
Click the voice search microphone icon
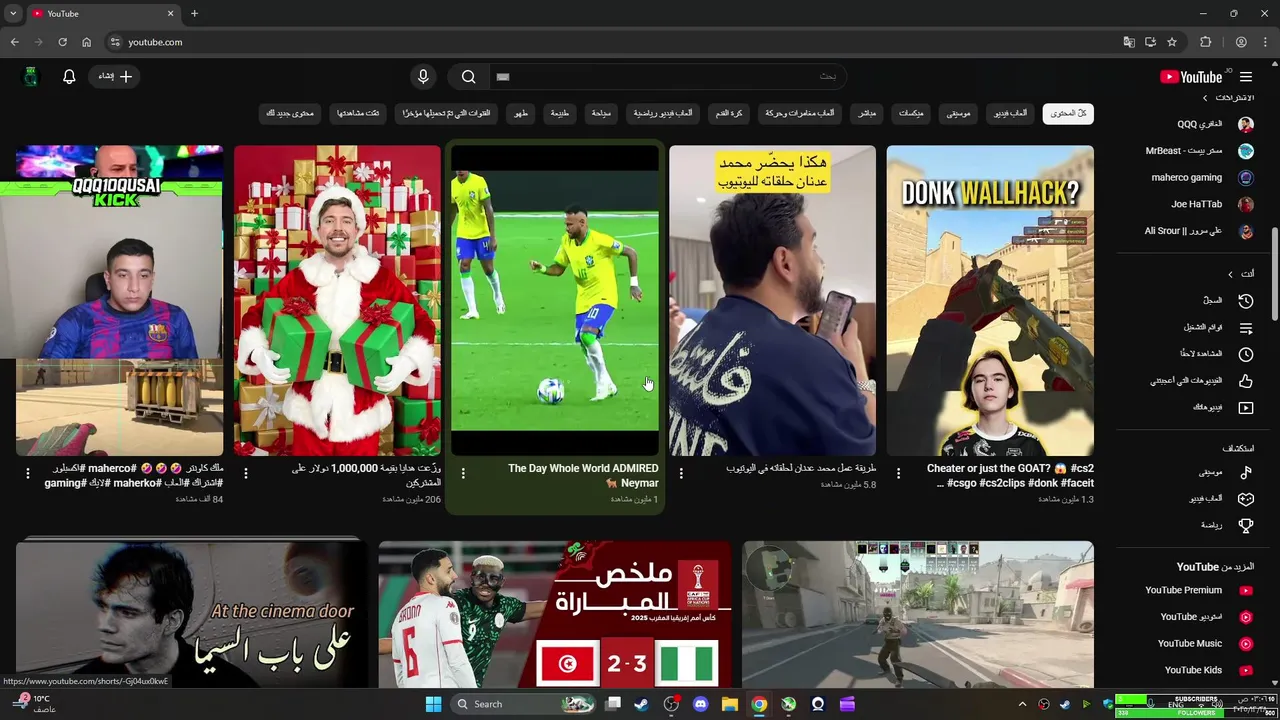pos(423,76)
